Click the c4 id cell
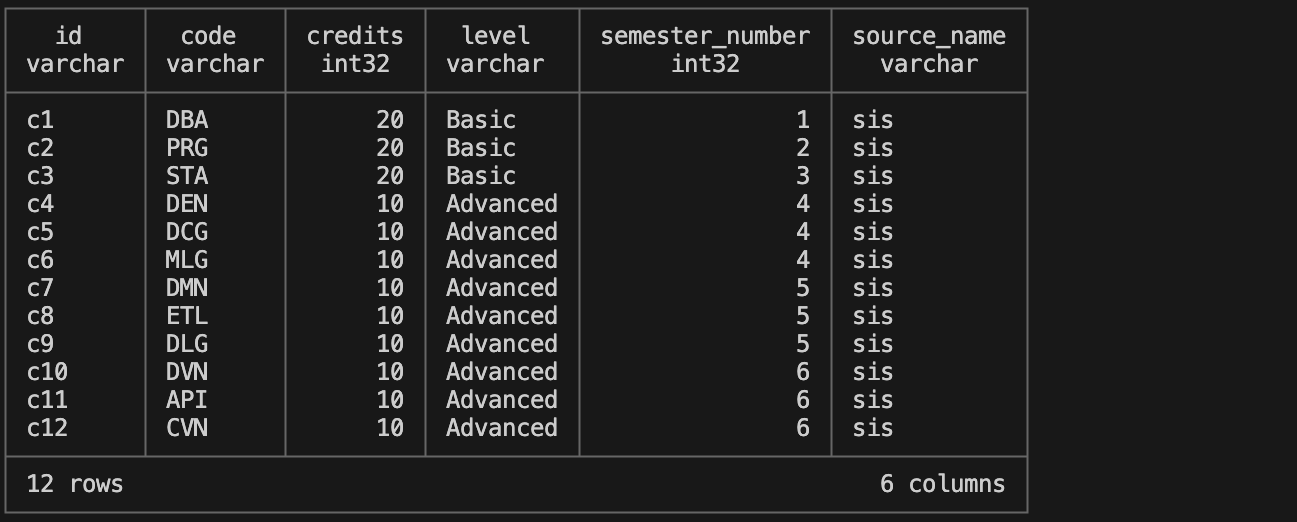 click(x=40, y=204)
